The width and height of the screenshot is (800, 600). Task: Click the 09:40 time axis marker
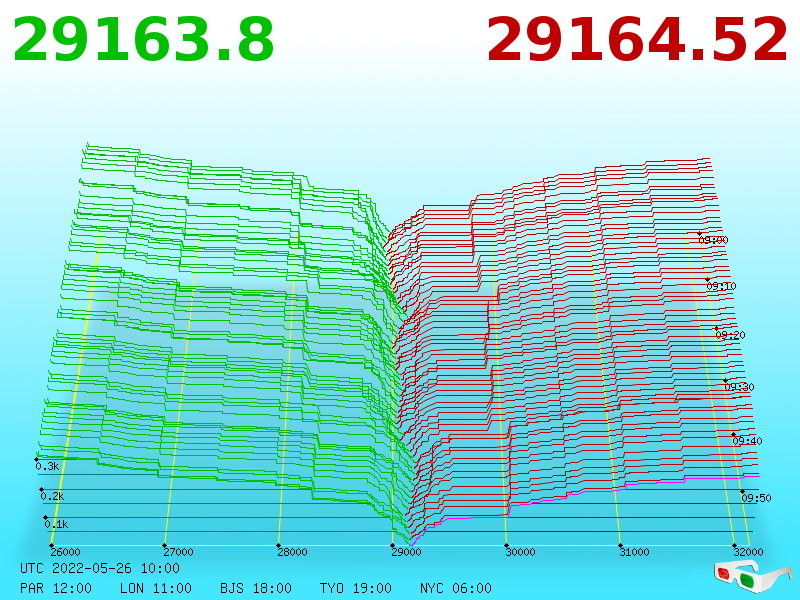tap(747, 441)
